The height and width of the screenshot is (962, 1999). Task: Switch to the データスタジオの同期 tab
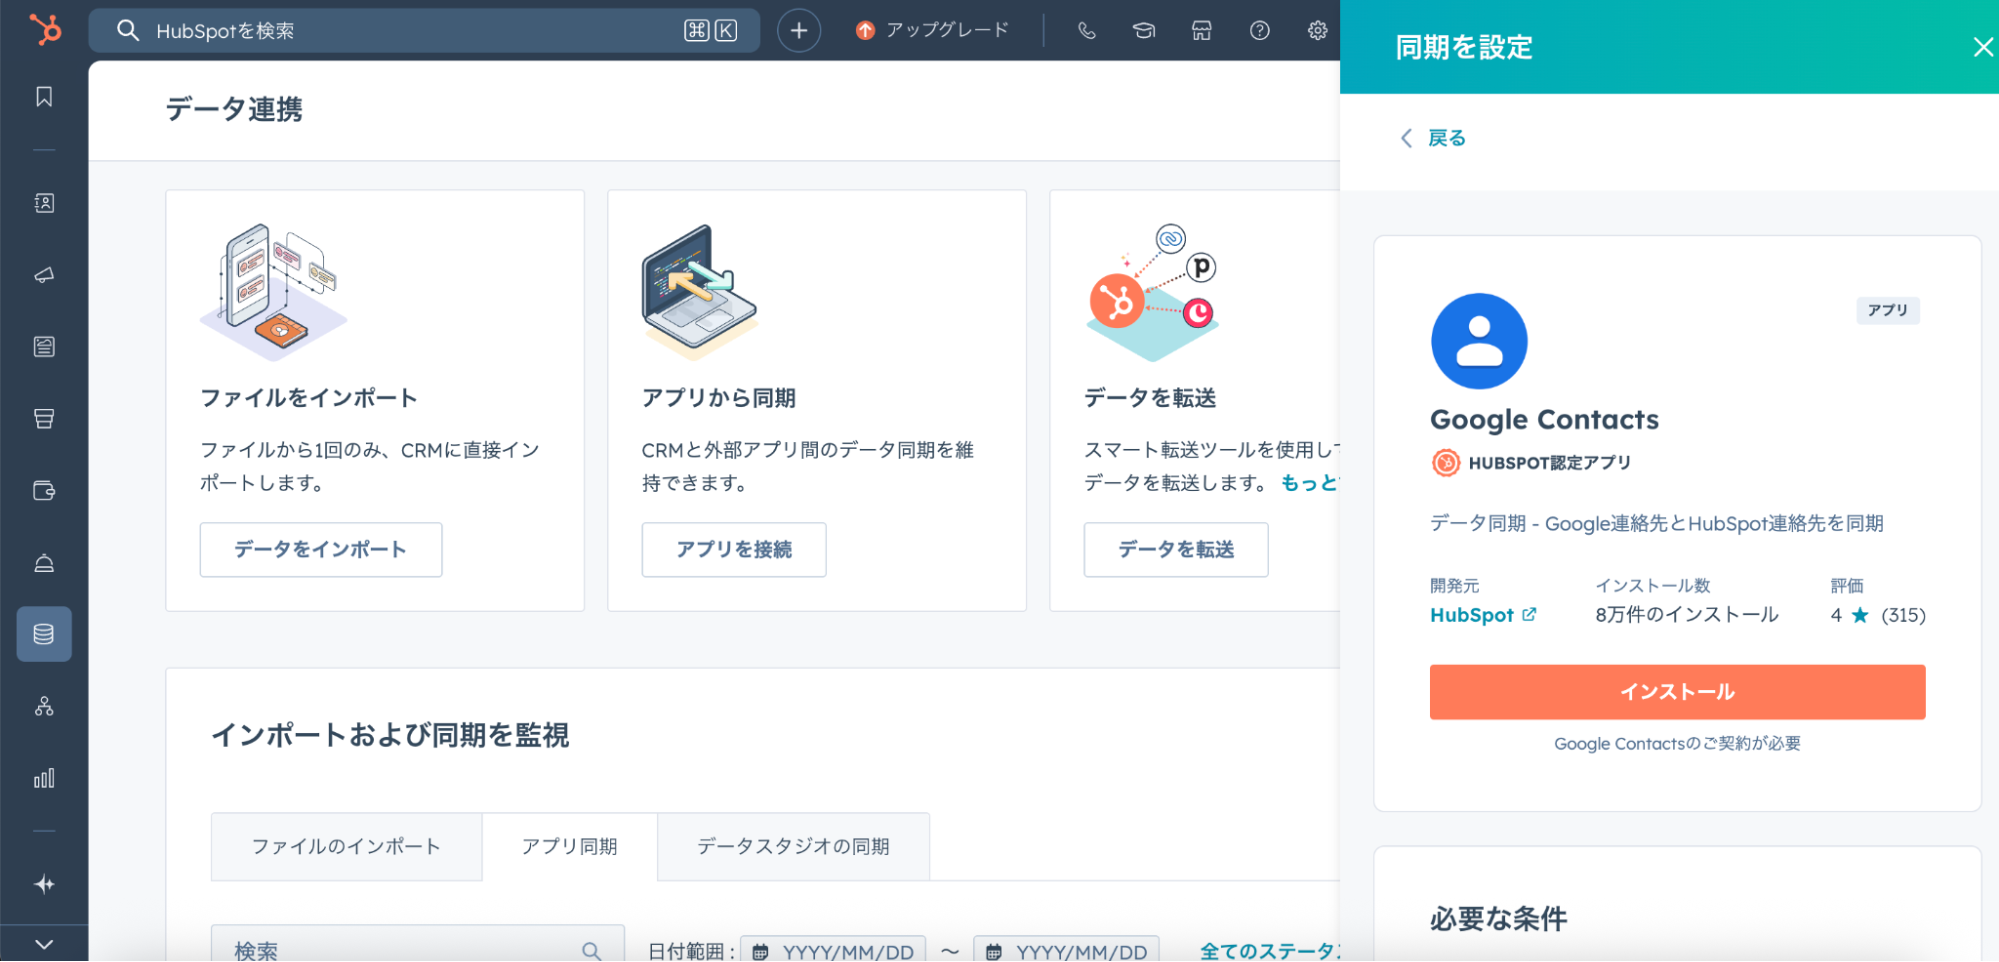click(793, 847)
